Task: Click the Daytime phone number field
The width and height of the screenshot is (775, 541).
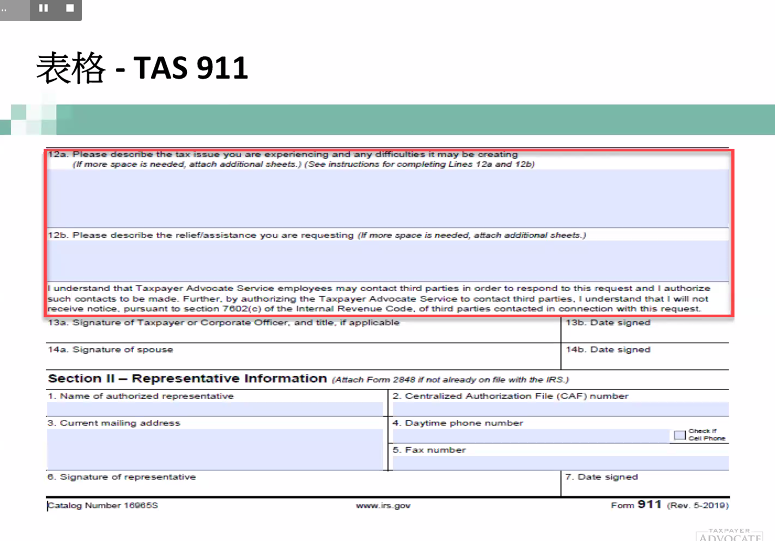Action: (x=531, y=436)
